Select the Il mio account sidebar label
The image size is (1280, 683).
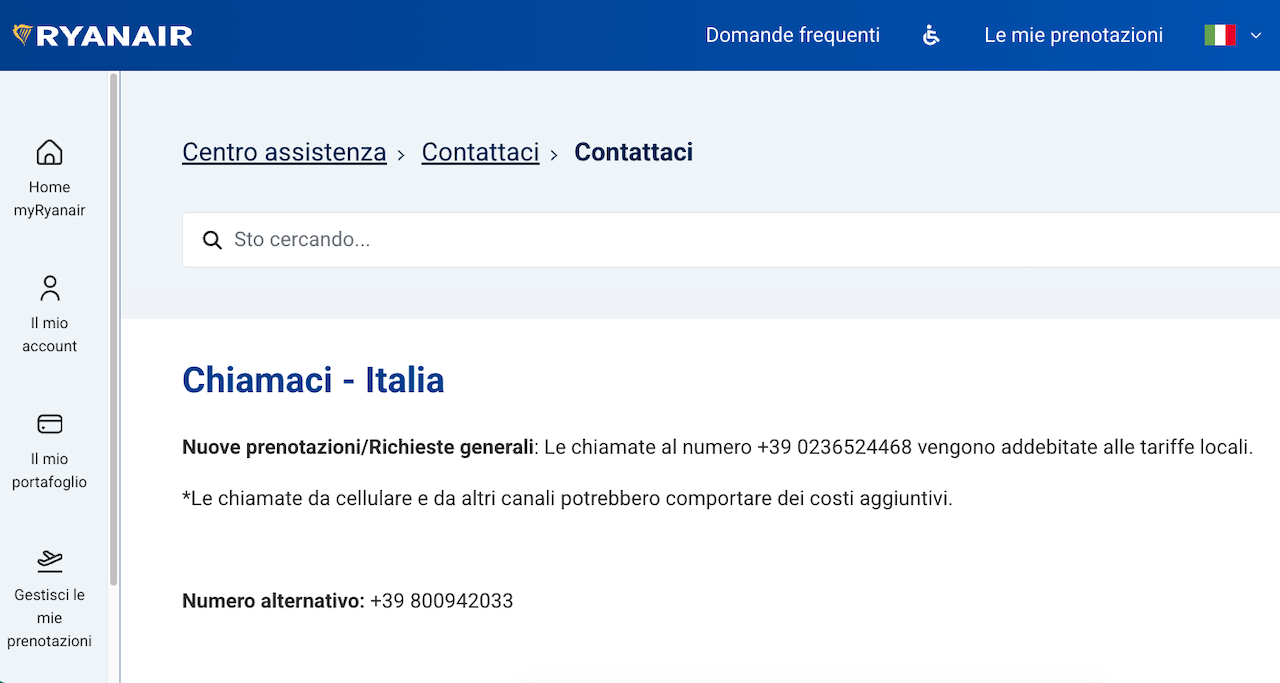[49, 335]
